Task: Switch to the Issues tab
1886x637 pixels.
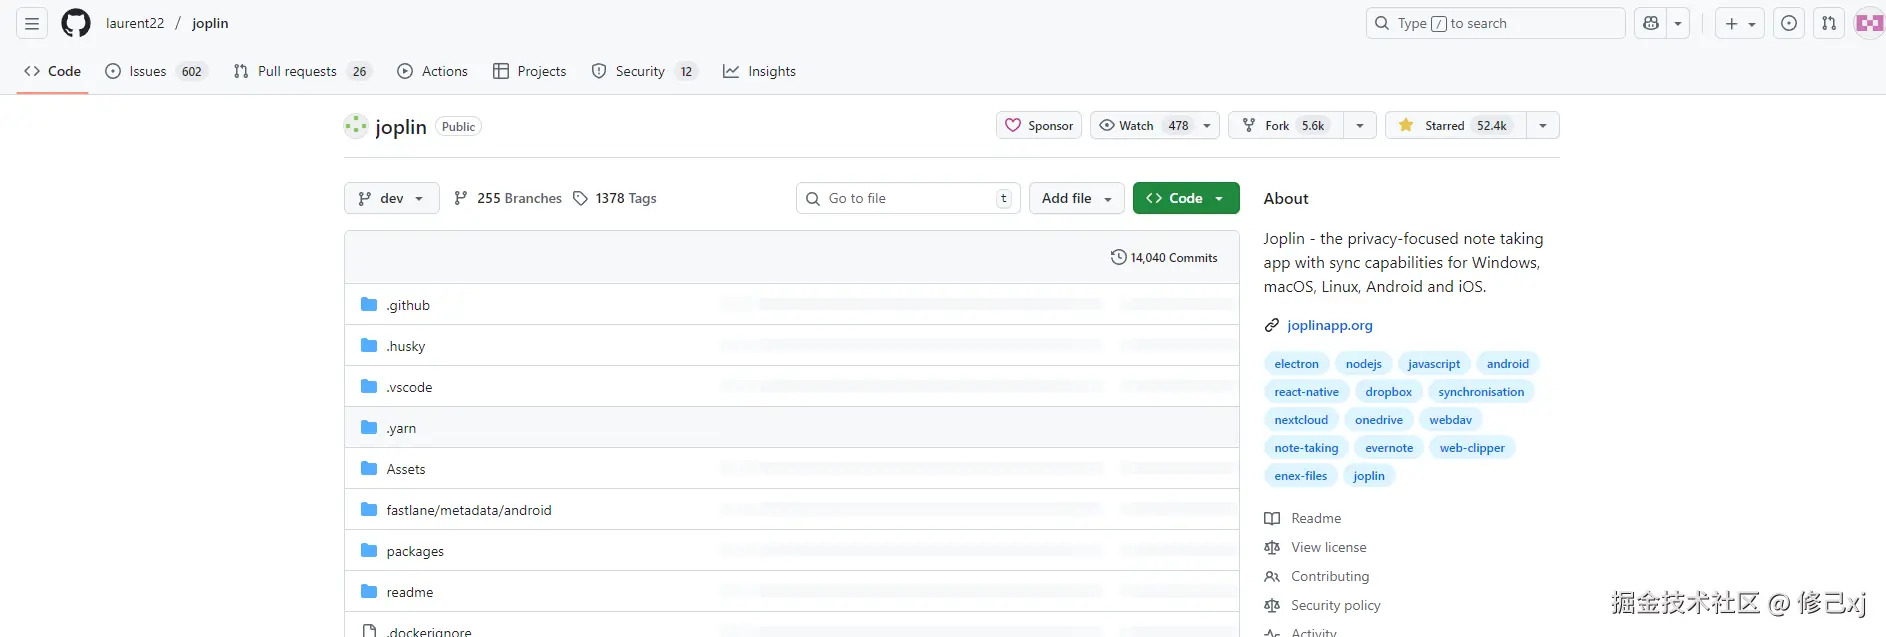Action: pyautogui.click(x=156, y=71)
